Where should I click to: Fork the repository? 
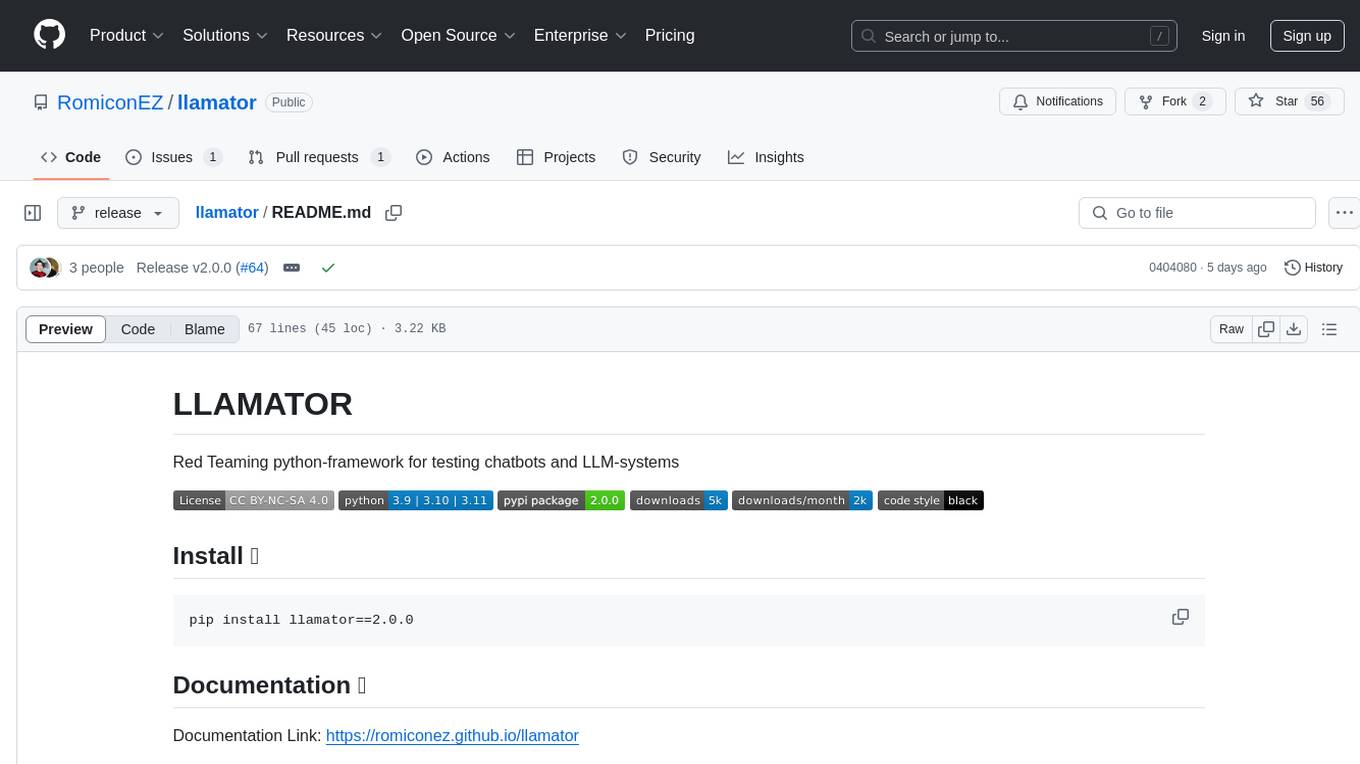pos(1174,101)
